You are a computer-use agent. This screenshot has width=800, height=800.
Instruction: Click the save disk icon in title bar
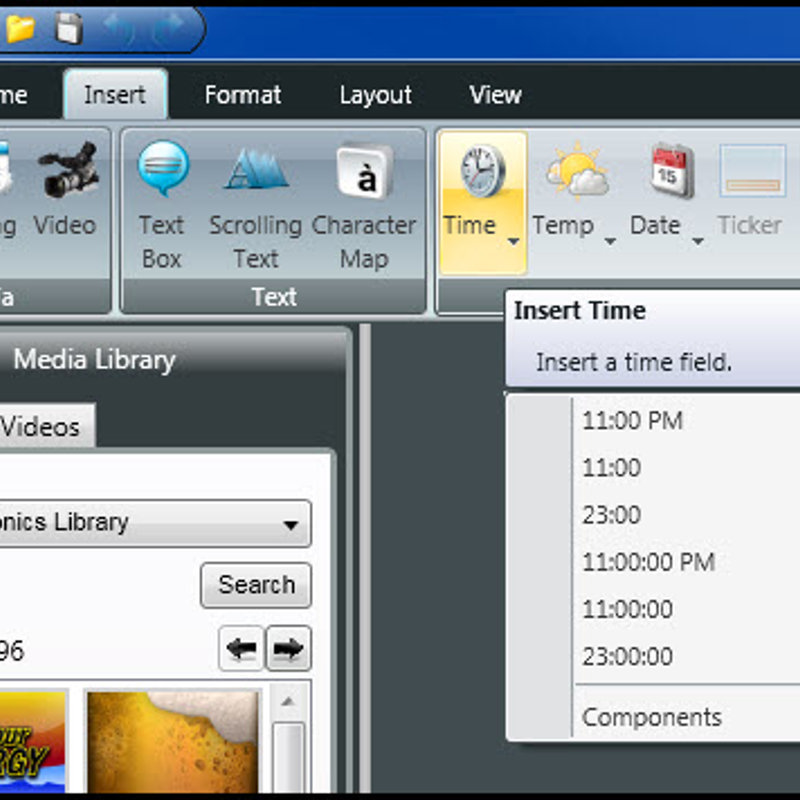click(x=69, y=29)
